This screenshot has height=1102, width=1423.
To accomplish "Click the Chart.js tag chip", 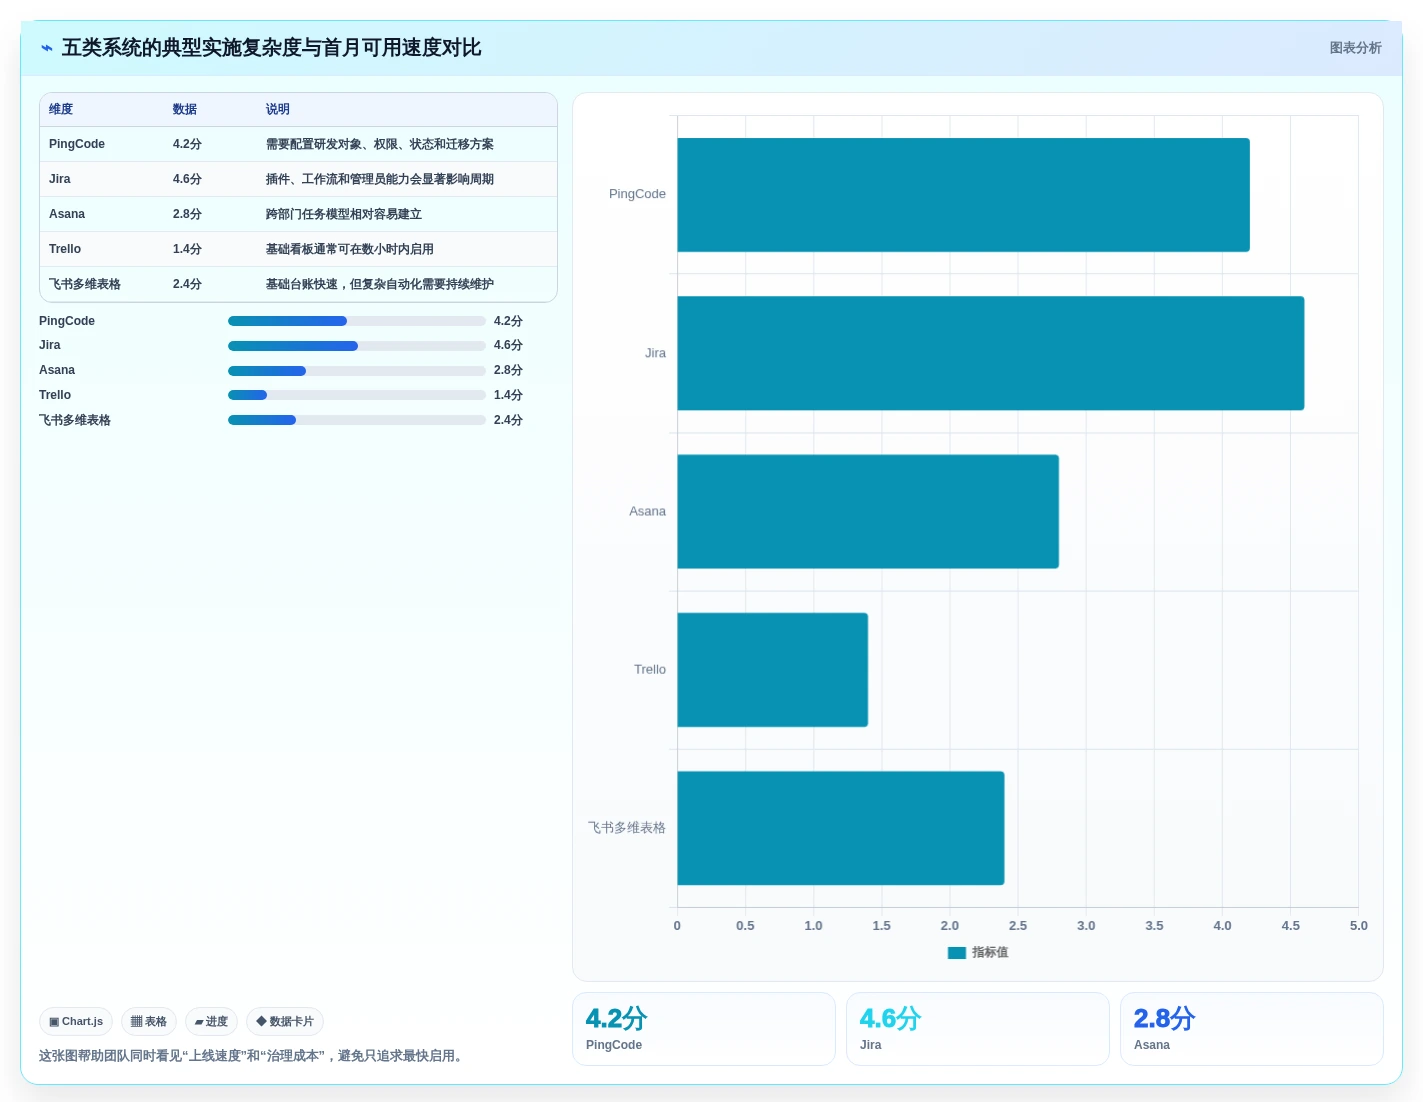I will (76, 1021).
